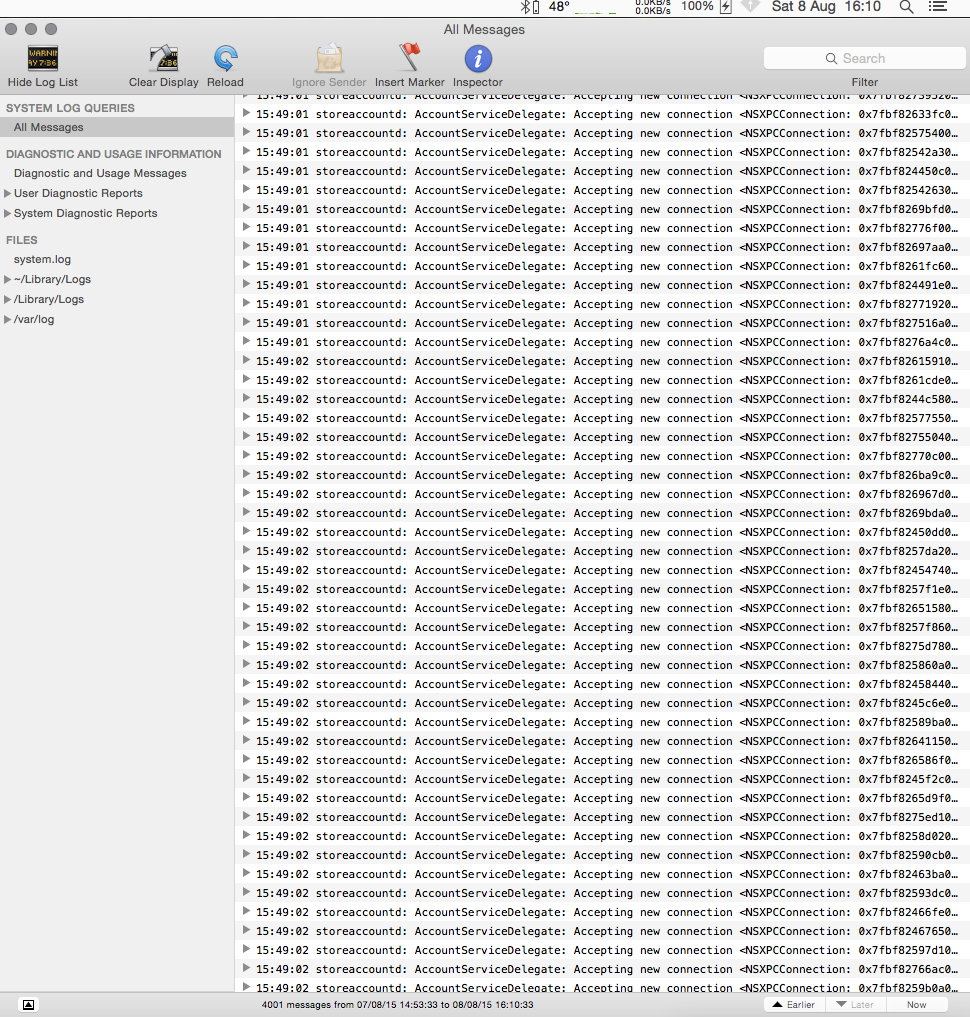Select log entry ending 0x7fbf8265d9f0

coord(602,798)
